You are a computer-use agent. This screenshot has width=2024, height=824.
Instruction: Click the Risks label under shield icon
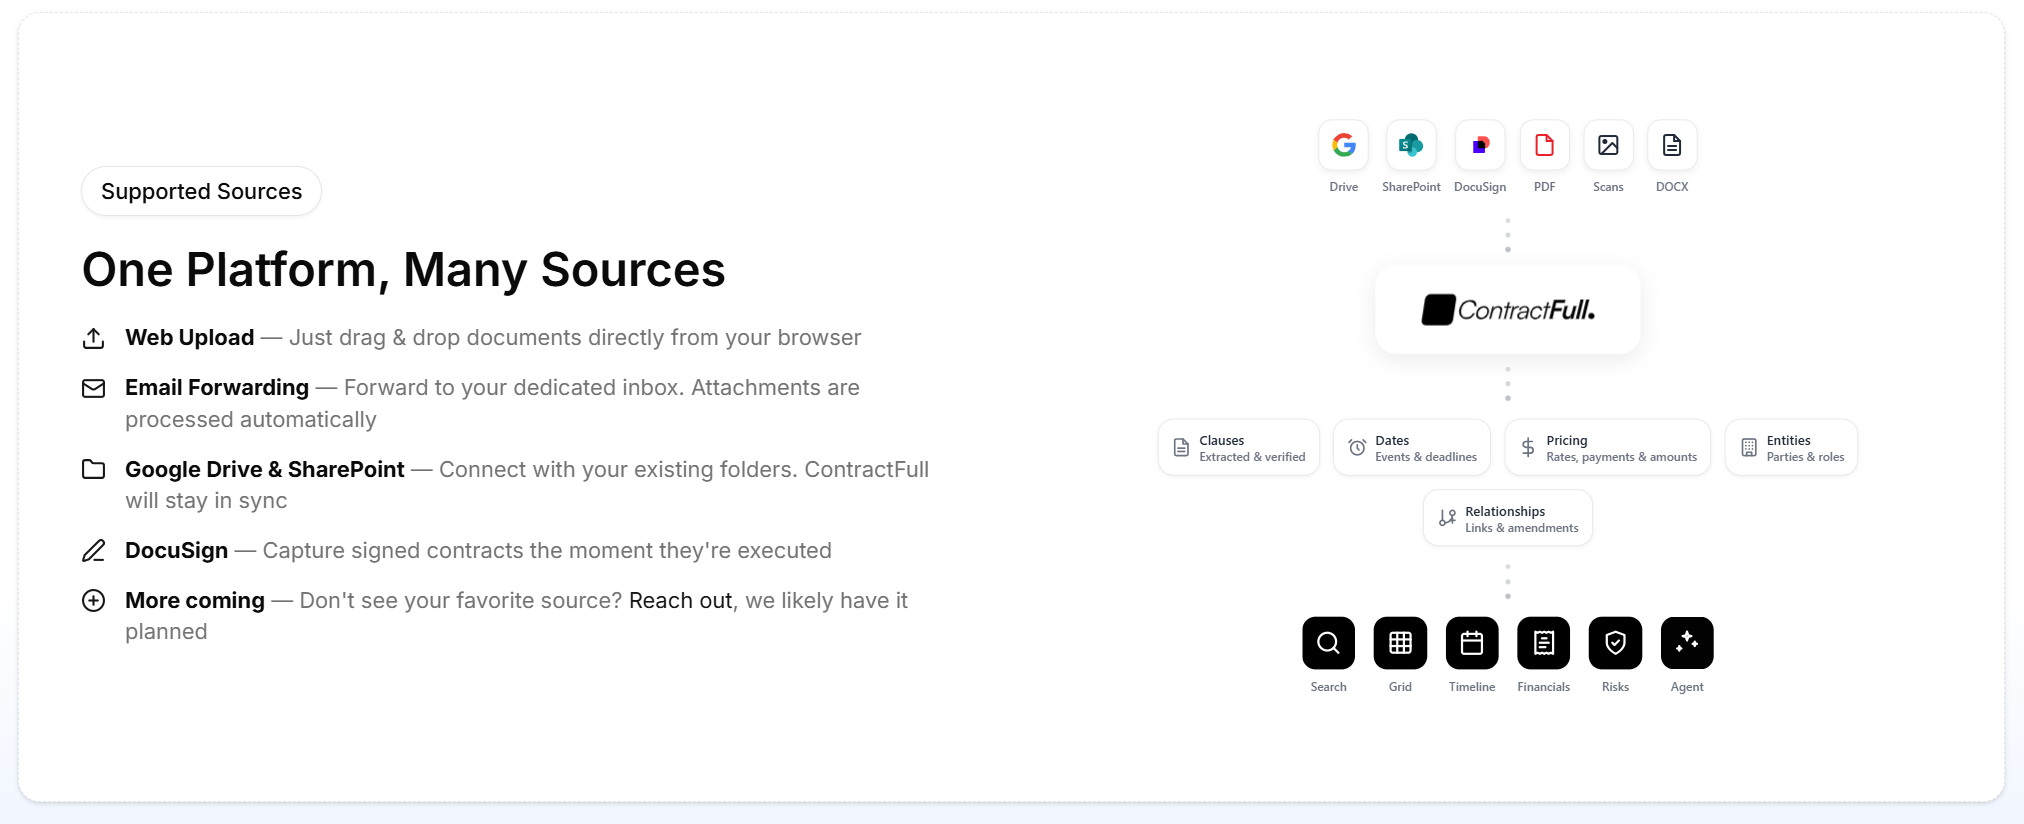(1615, 687)
